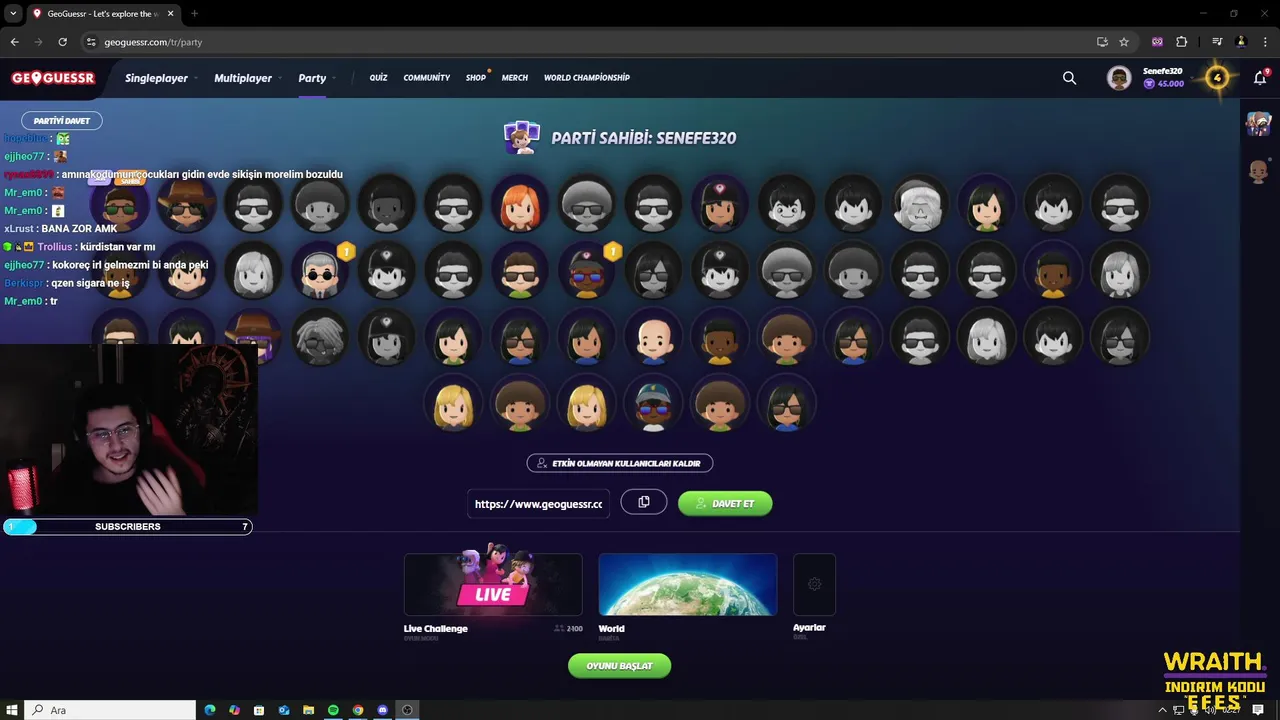This screenshot has width=1280, height=720.
Task: Click the Senefe320 profile avatar
Action: (x=1119, y=78)
